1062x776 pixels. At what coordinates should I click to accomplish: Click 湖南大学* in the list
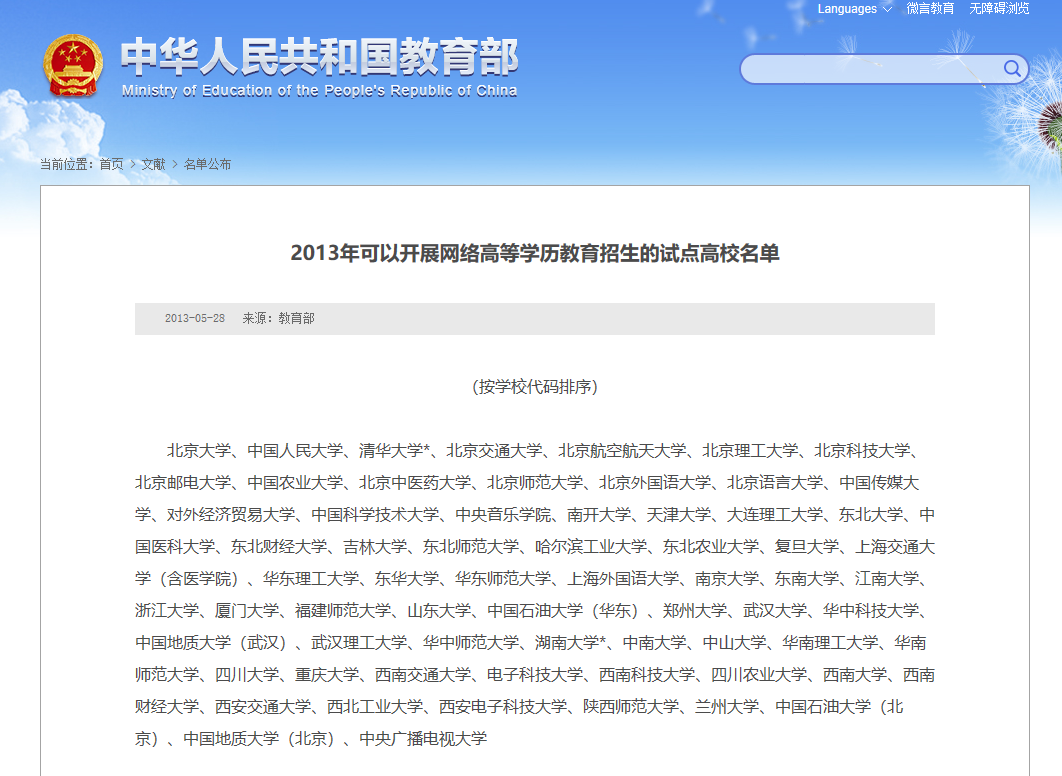click(x=571, y=643)
